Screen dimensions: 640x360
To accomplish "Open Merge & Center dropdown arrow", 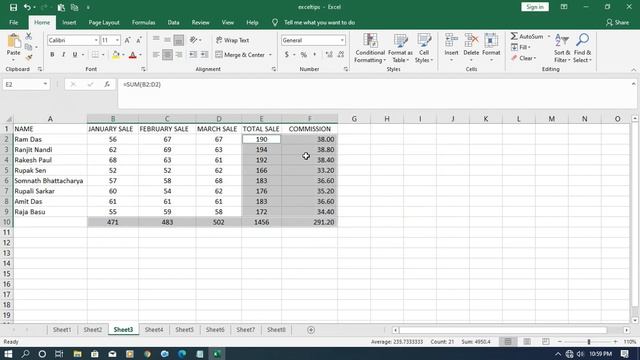I will [270, 55].
